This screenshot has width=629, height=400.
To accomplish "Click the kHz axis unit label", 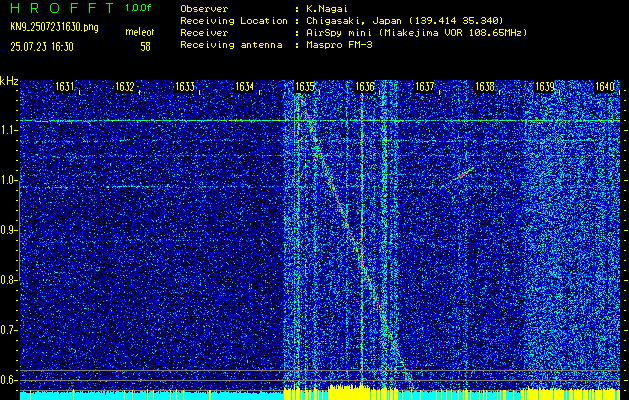I will tap(9, 81).
